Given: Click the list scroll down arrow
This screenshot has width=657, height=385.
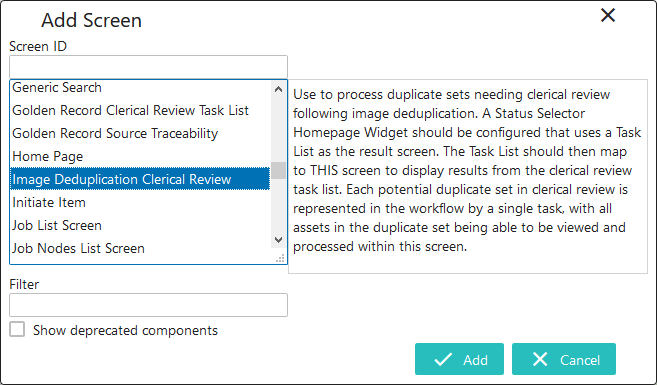Looking at the screenshot, I should coord(278,240).
